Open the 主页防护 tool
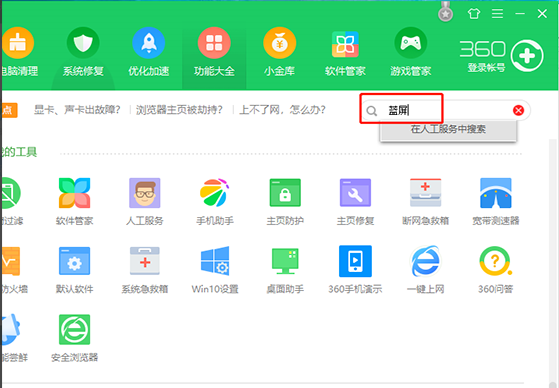Viewport: 559px width, 388px height. tap(285, 201)
